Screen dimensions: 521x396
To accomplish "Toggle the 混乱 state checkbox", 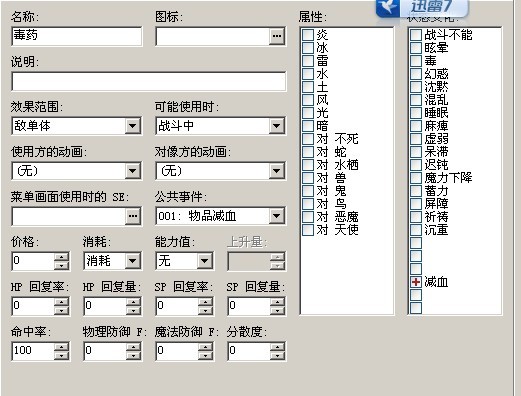I will (x=416, y=100).
